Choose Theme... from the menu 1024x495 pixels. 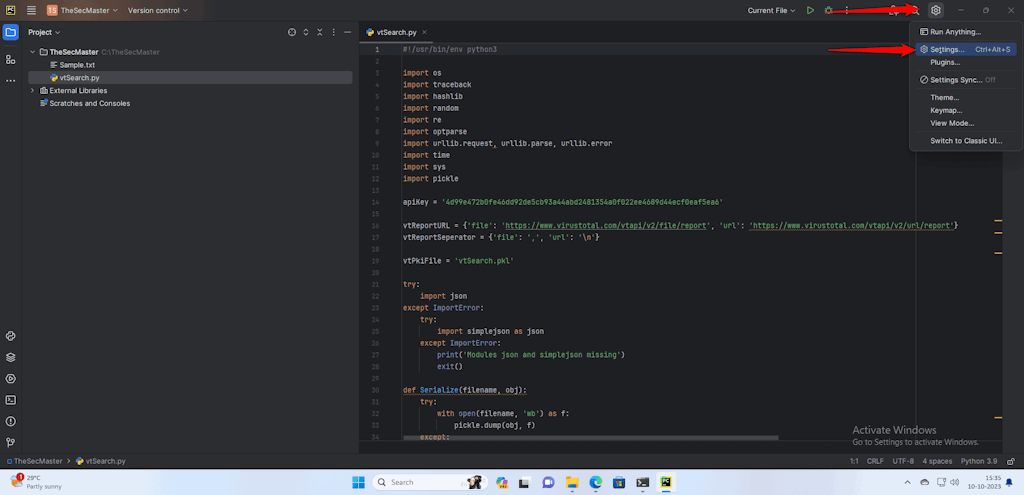click(x=966, y=97)
